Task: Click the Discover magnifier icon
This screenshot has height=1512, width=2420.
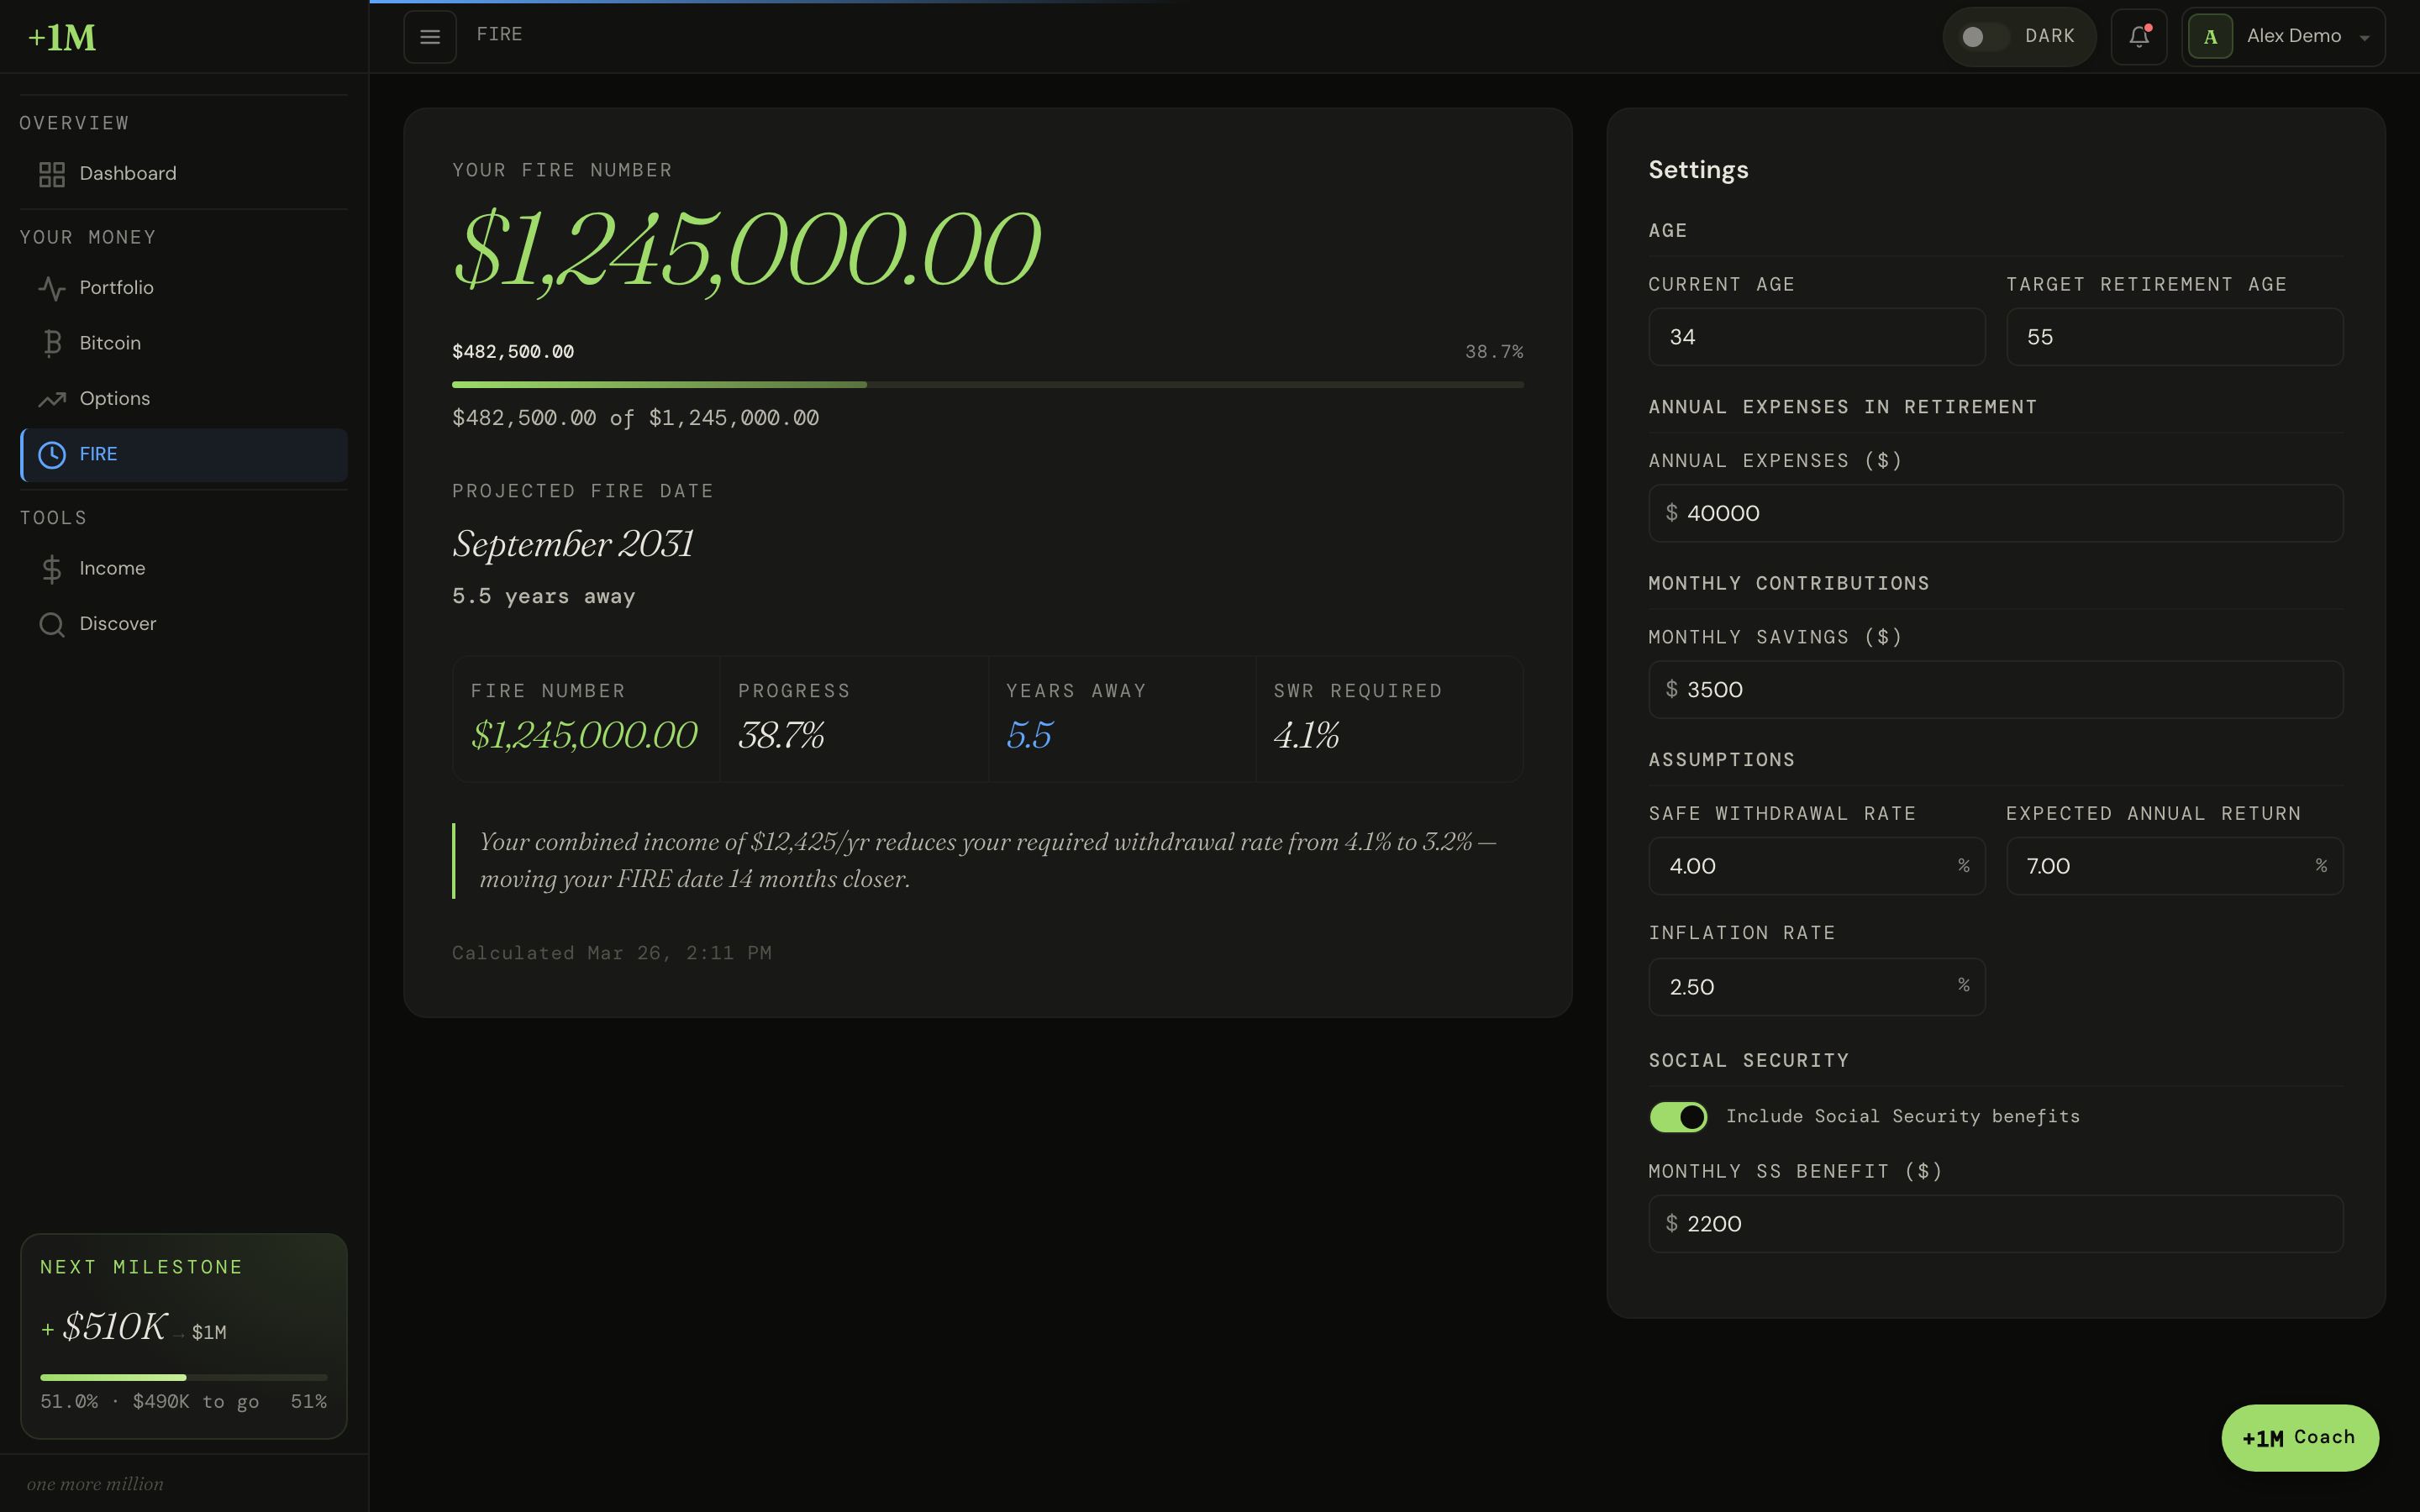Action: 52,624
